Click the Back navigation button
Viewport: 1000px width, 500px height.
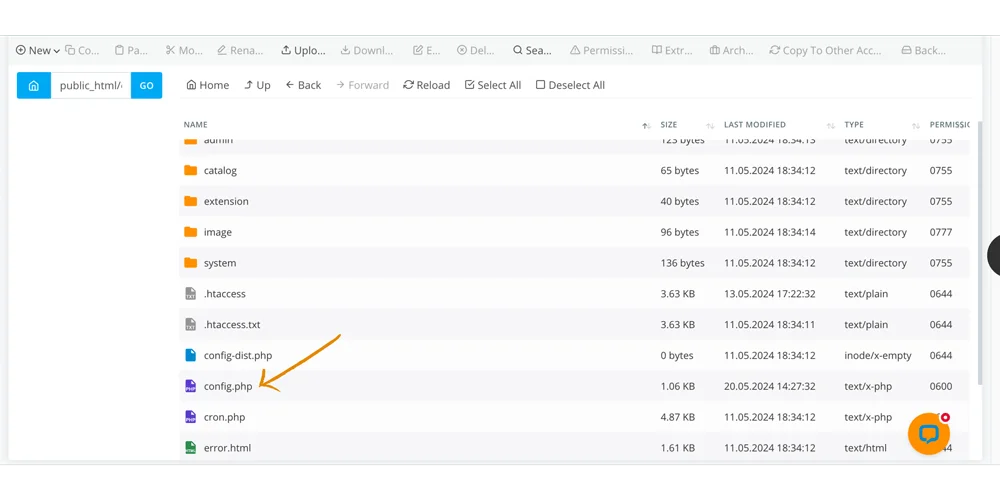tap(303, 85)
